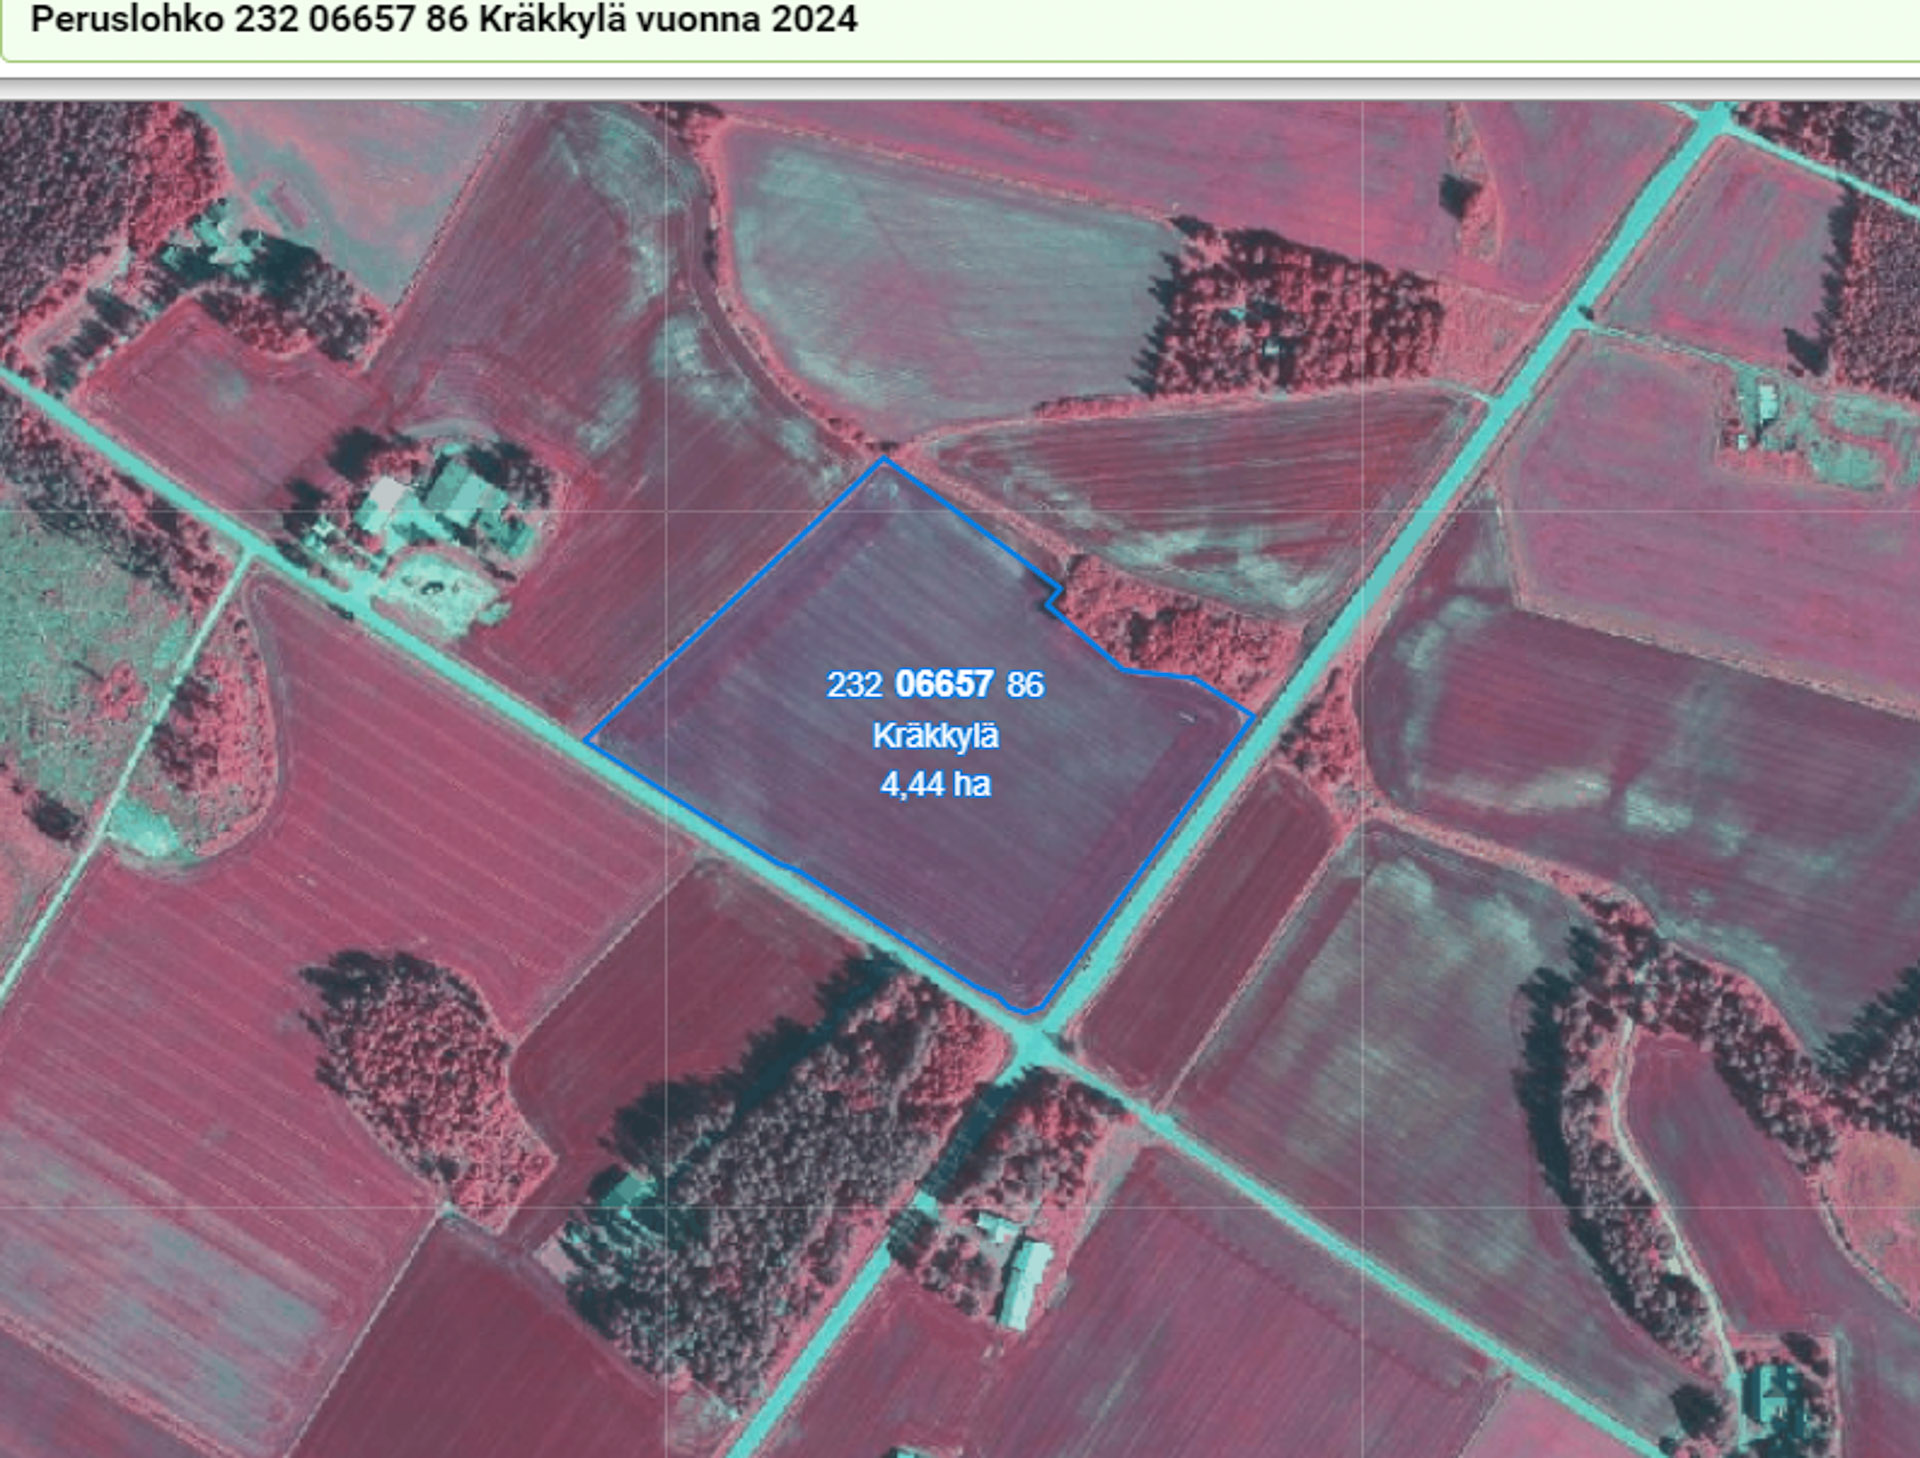The width and height of the screenshot is (1920, 1458).
Task: Click the 4,44 ha area label
Action: pos(935,784)
